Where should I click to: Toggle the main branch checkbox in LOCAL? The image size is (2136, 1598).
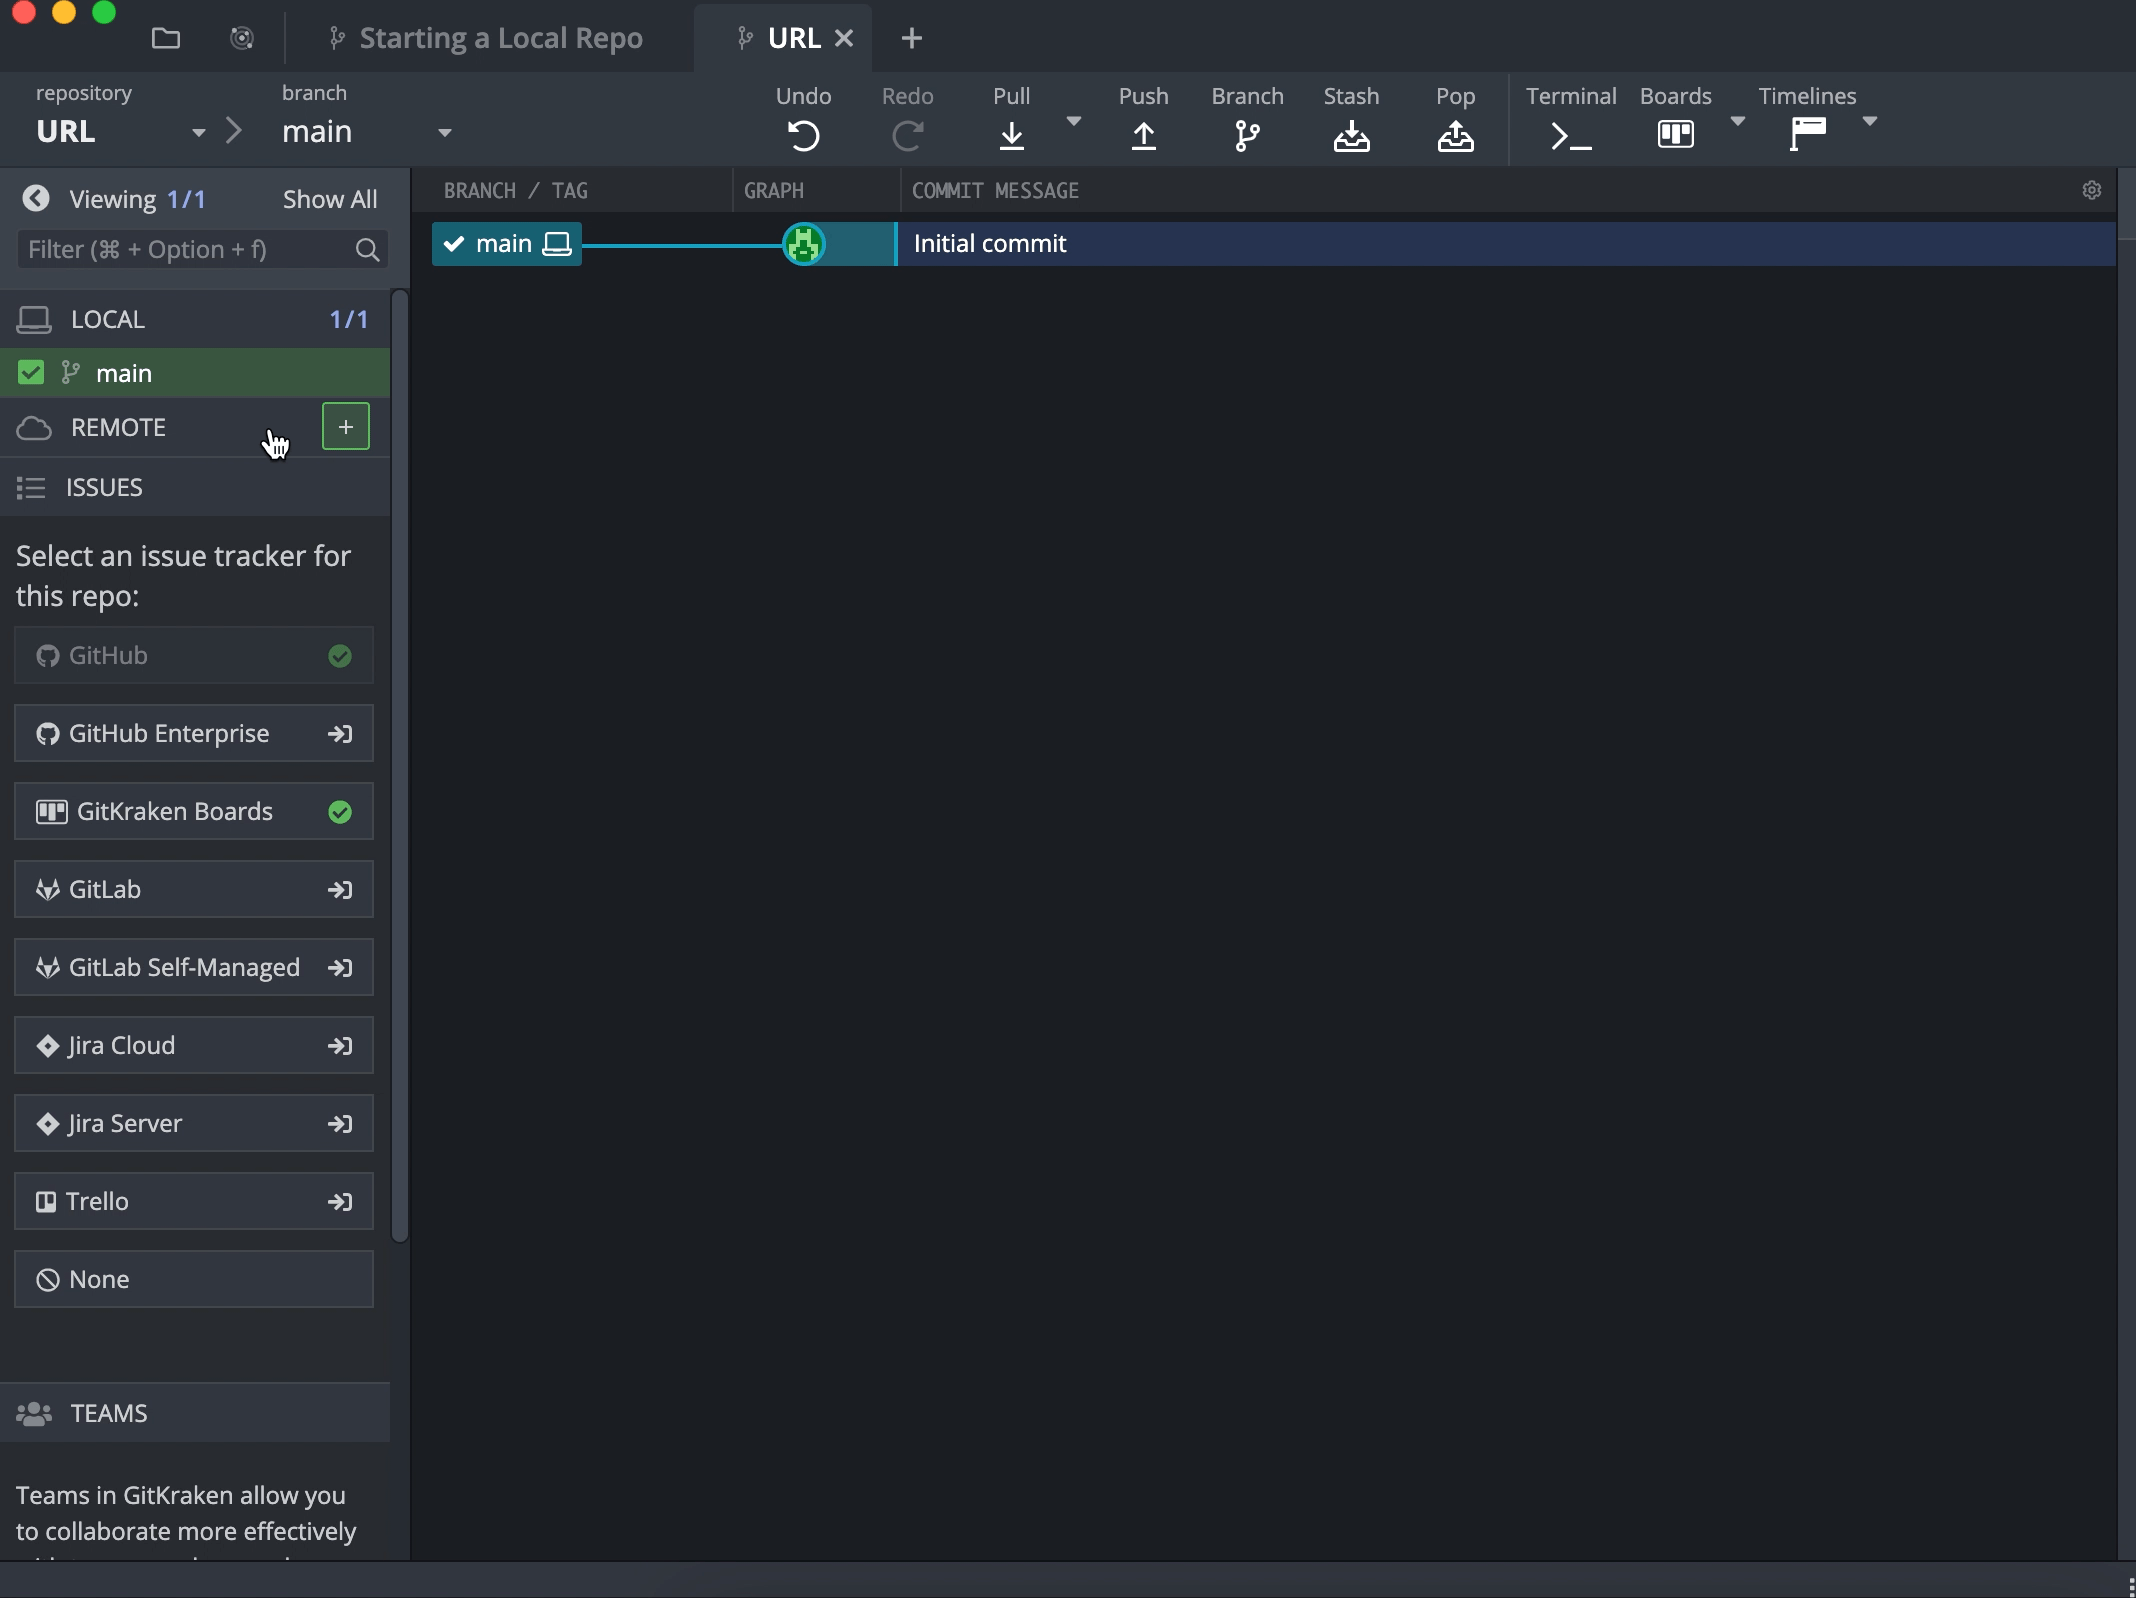click(x=31, y=373)
